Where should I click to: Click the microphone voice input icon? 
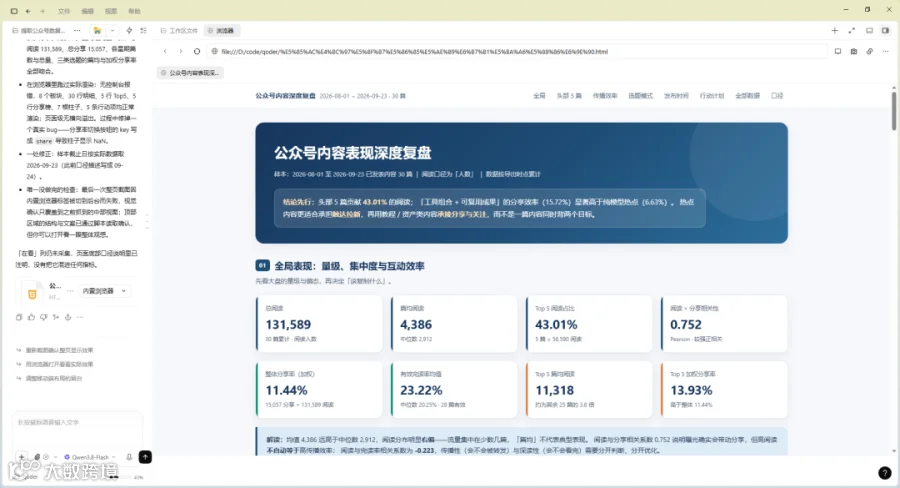129,457
